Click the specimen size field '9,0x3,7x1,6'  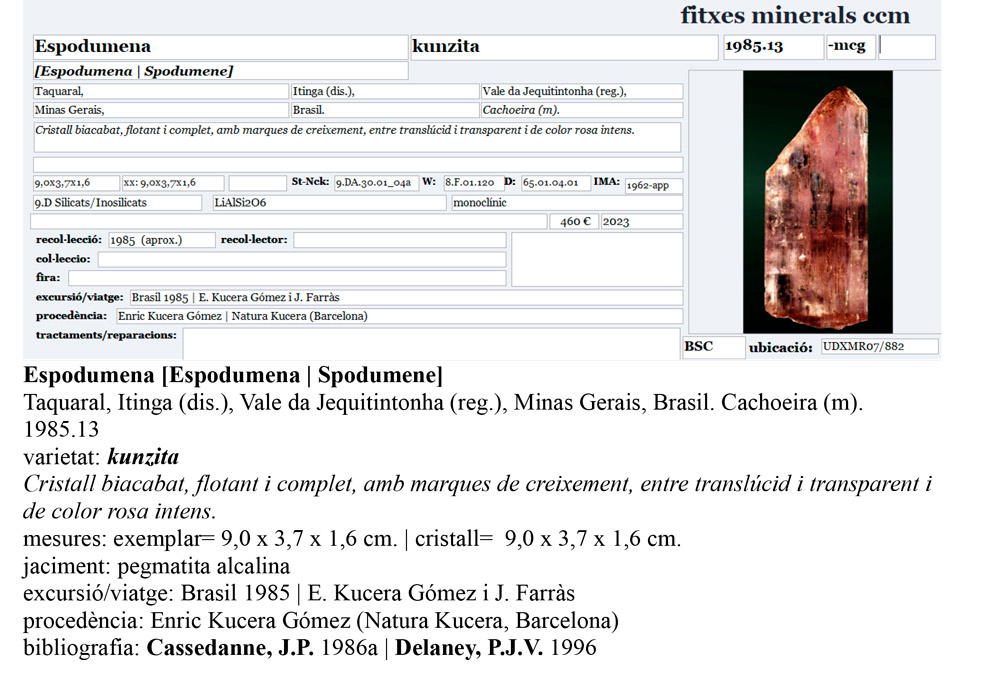pos(77,183)
